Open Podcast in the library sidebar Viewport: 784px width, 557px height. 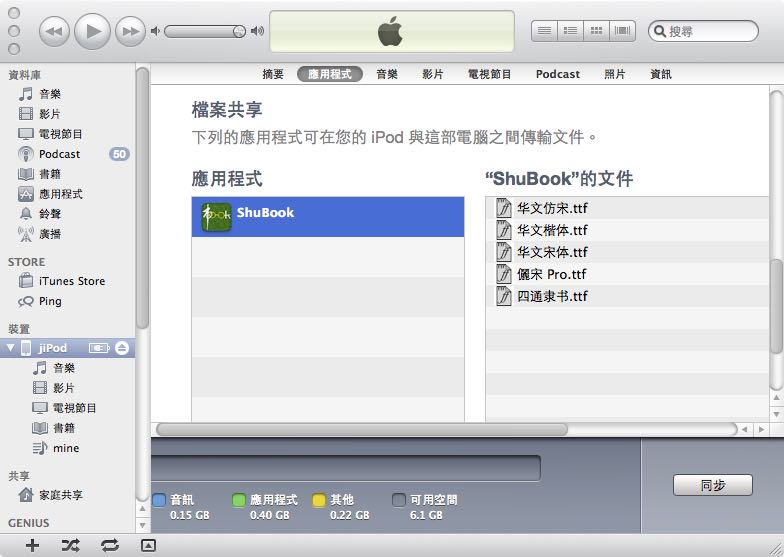point(59,154)
